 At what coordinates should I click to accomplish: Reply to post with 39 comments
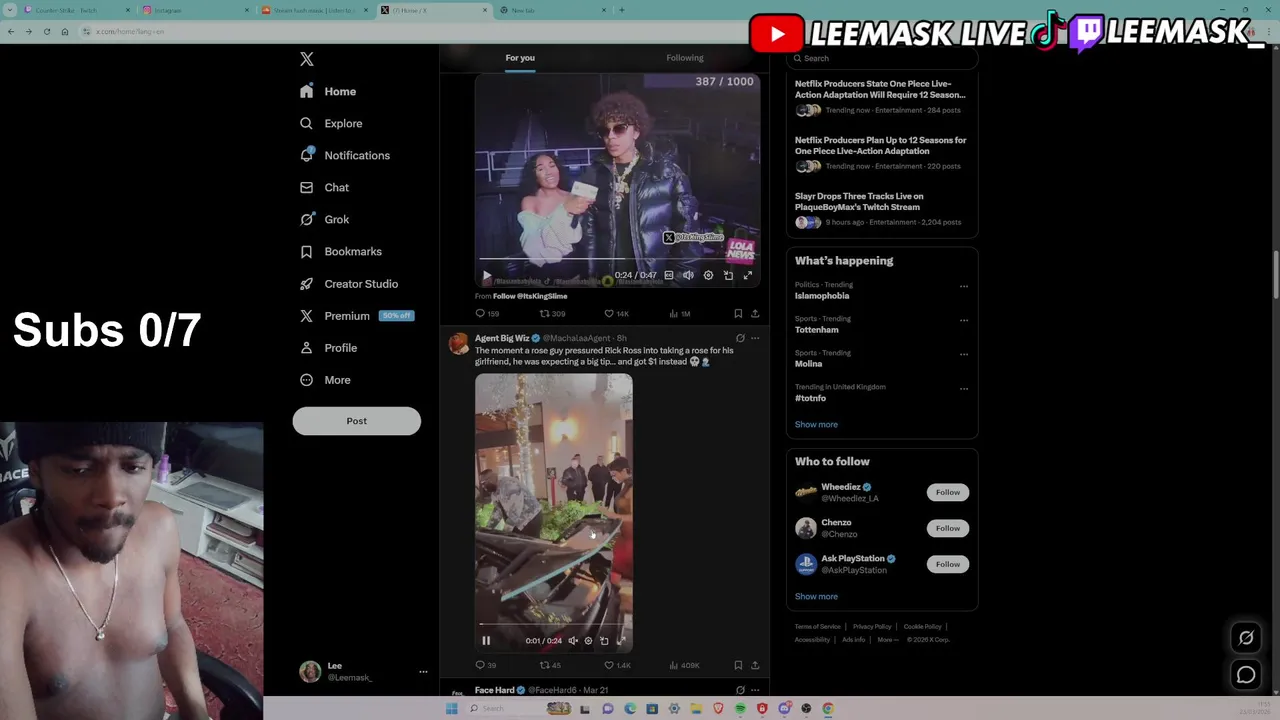(x=486, y=665)
